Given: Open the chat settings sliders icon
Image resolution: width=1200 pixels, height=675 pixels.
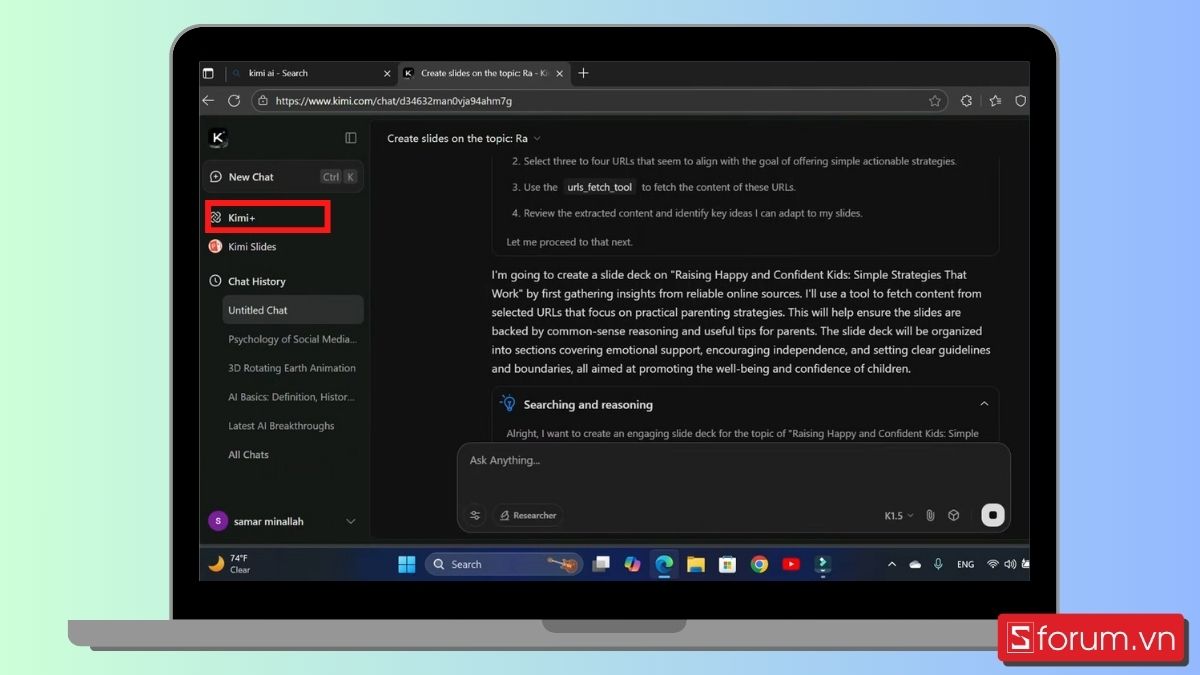Looking at the screenshot, I should pyautogui.click(x=475, y=515).
